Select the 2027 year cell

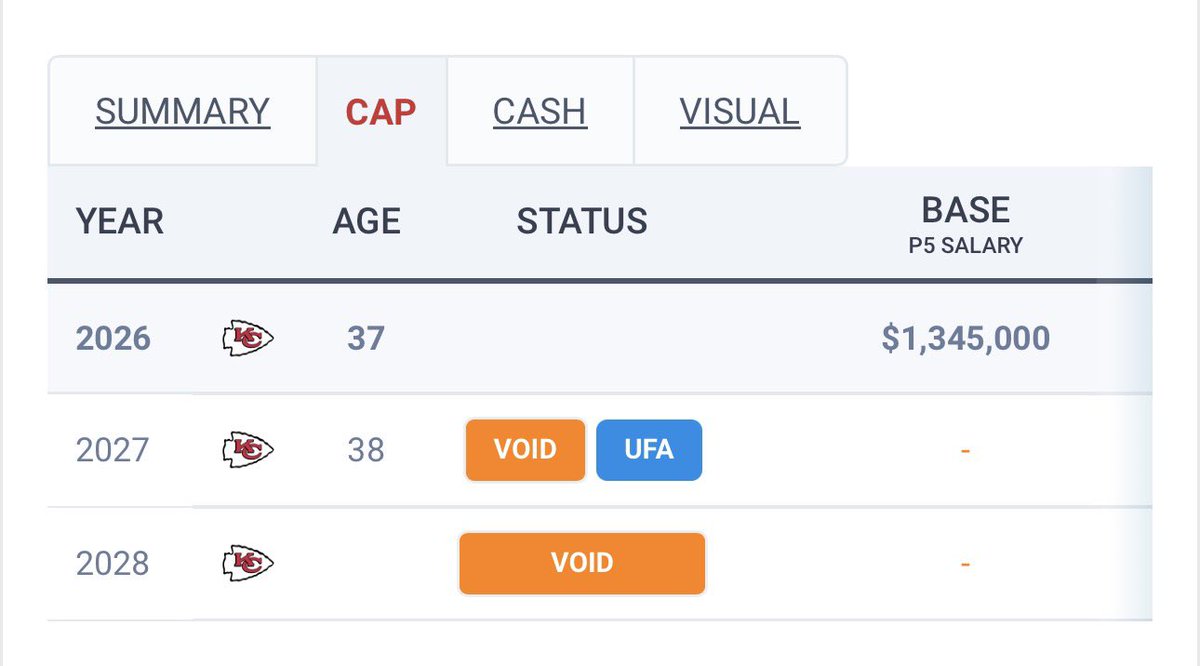(x=112, y=450)
